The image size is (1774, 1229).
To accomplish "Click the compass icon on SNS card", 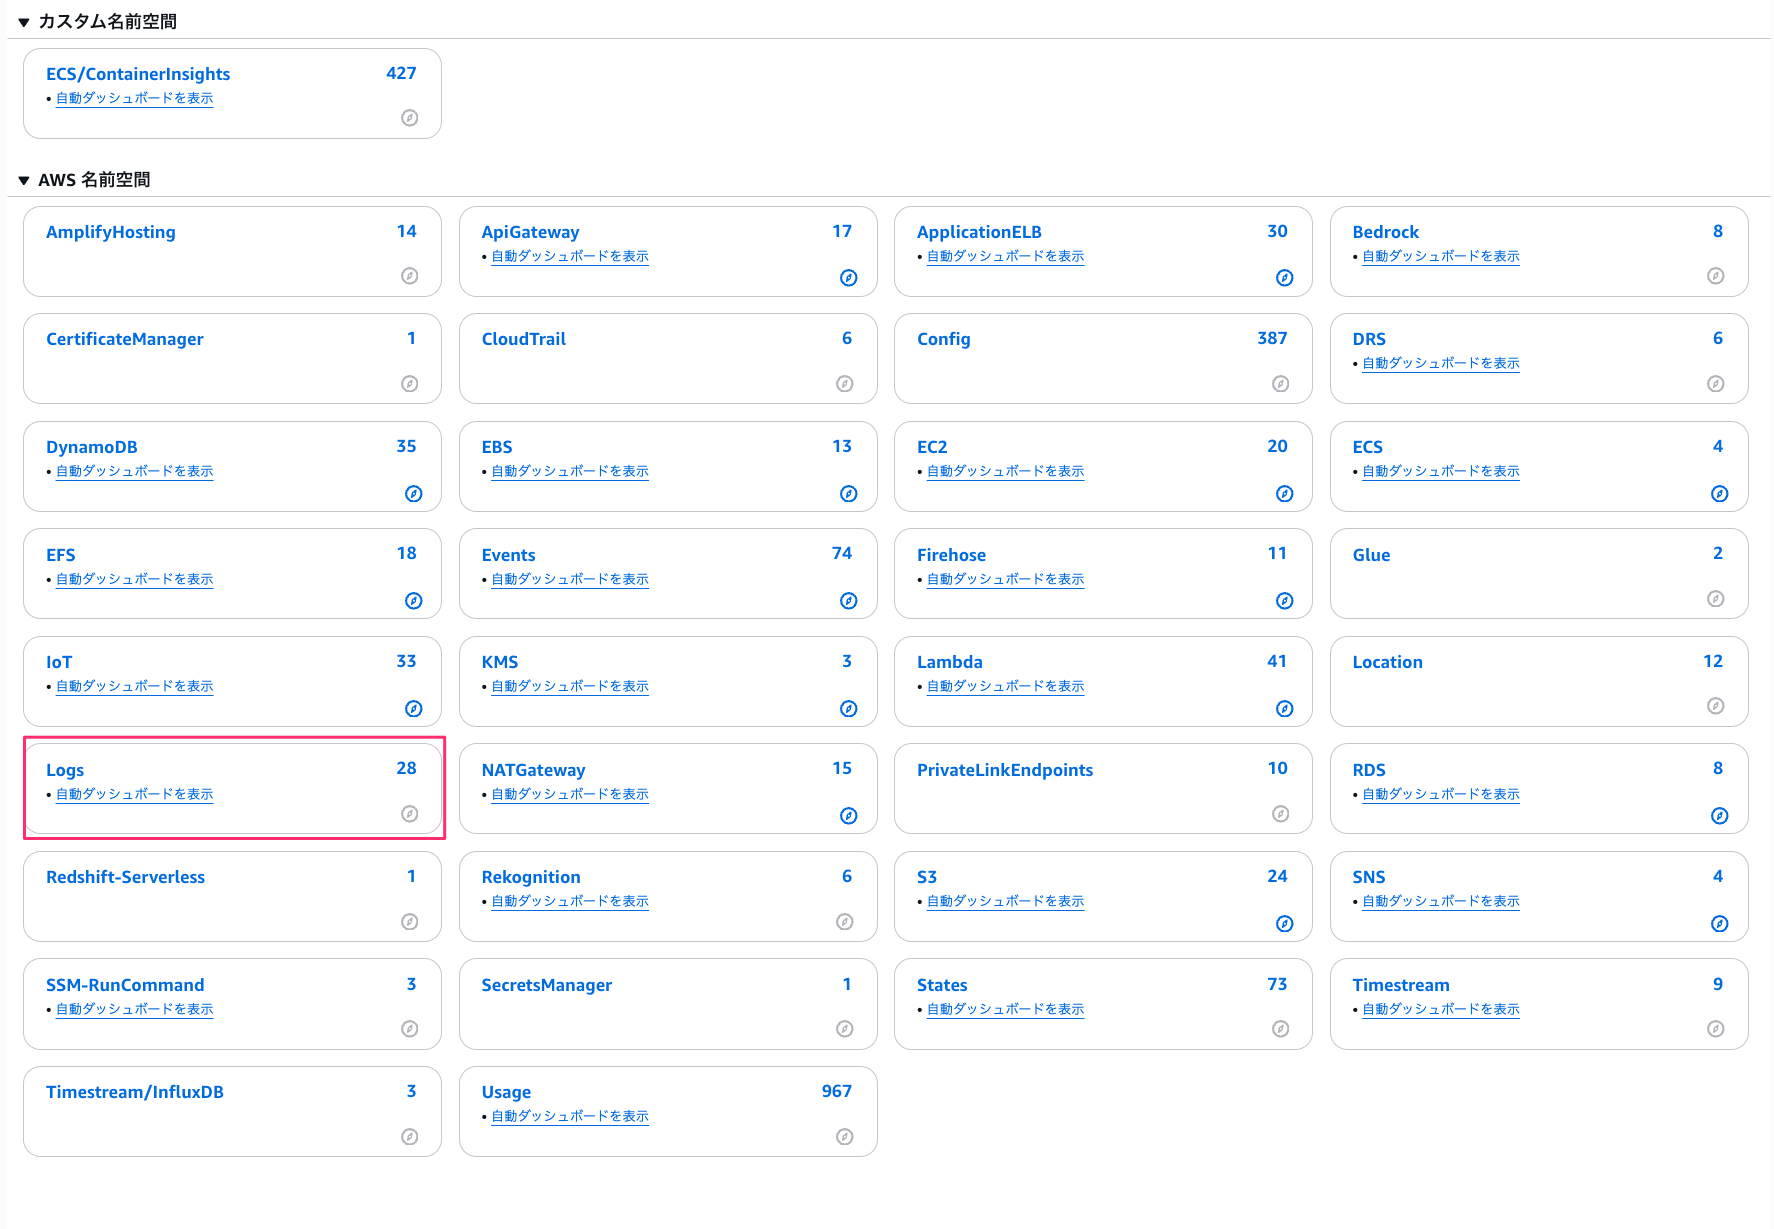I will [1720, 924].
